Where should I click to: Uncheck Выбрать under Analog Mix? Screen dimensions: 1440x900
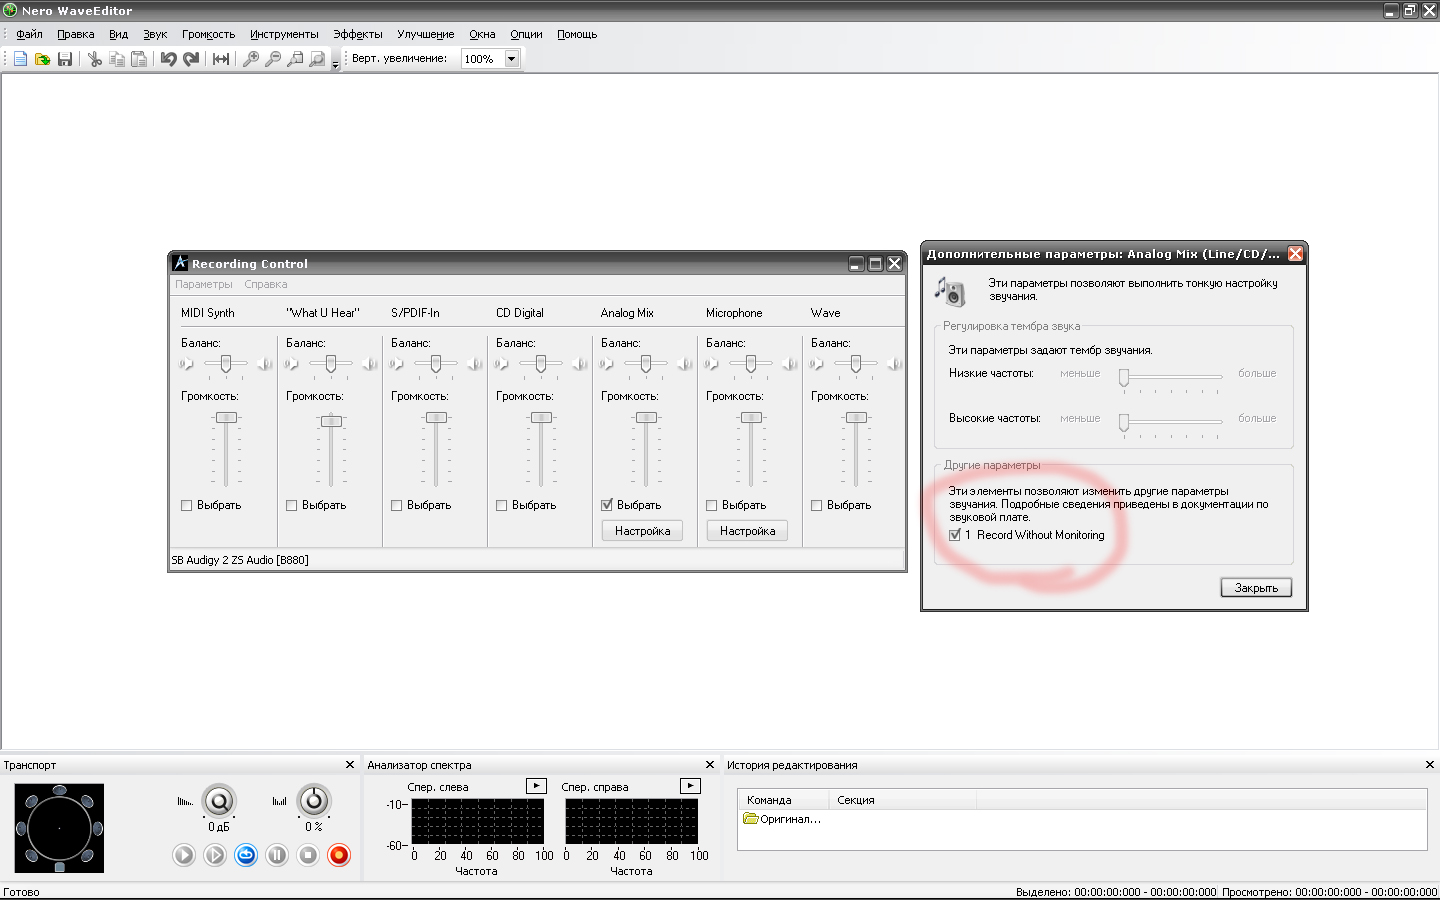click(x=606, y=505)
